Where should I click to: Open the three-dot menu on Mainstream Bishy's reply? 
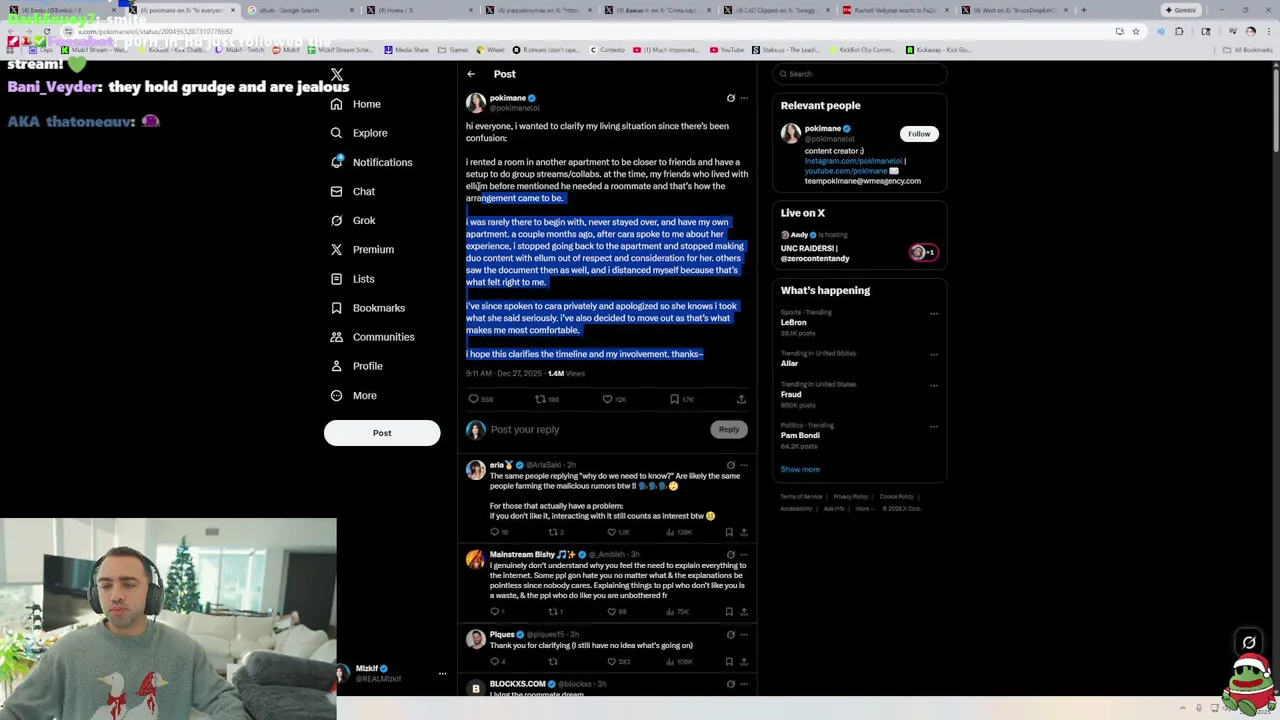click(x=743, y=555)
